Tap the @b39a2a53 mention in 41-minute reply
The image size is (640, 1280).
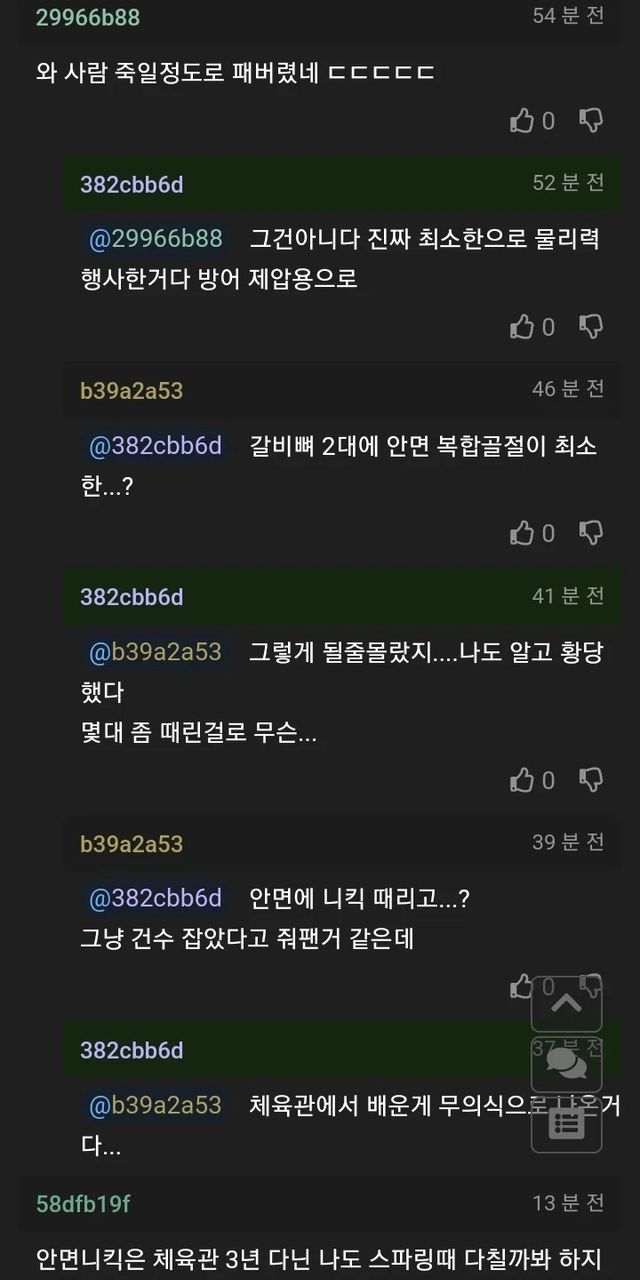(x=155, y=652)
